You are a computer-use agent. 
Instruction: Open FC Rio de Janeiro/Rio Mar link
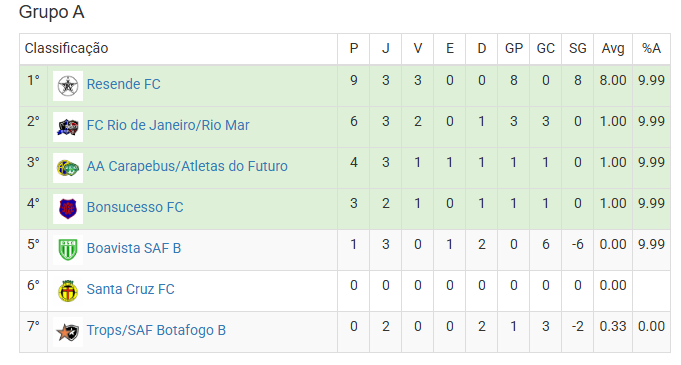coord(168,125)
